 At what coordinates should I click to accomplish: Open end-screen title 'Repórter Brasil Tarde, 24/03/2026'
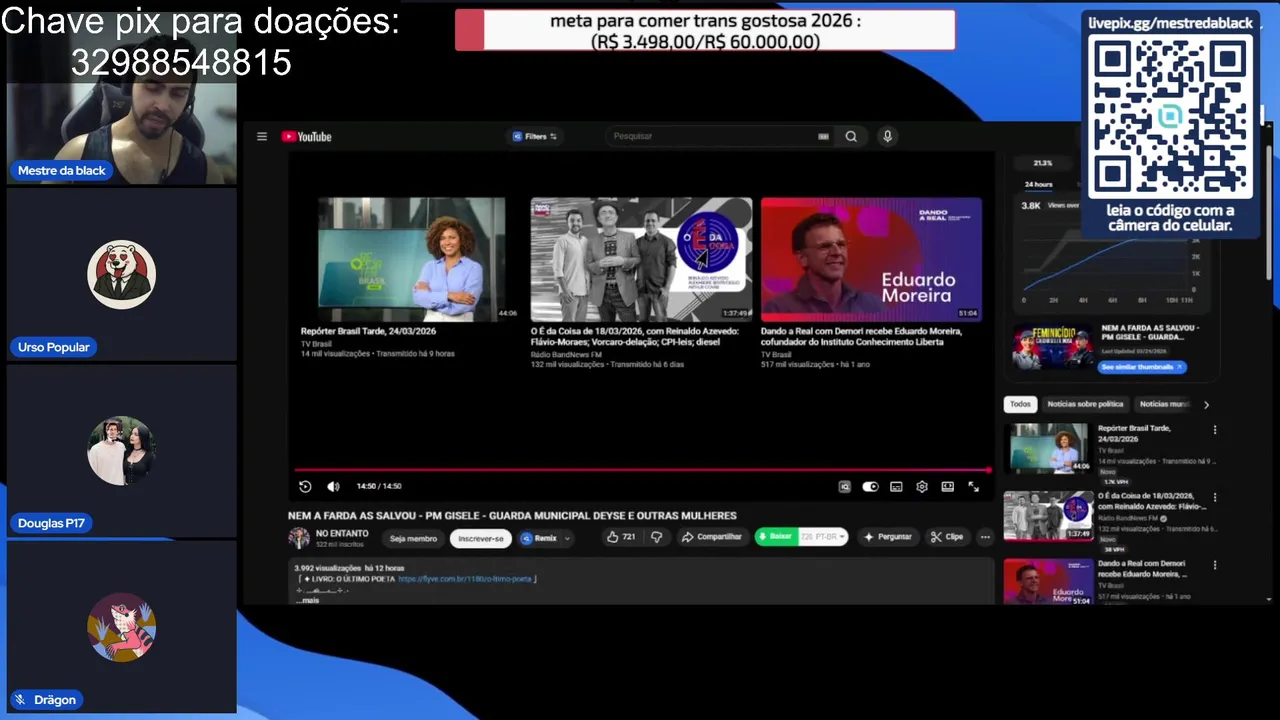[x=368, y=331]
